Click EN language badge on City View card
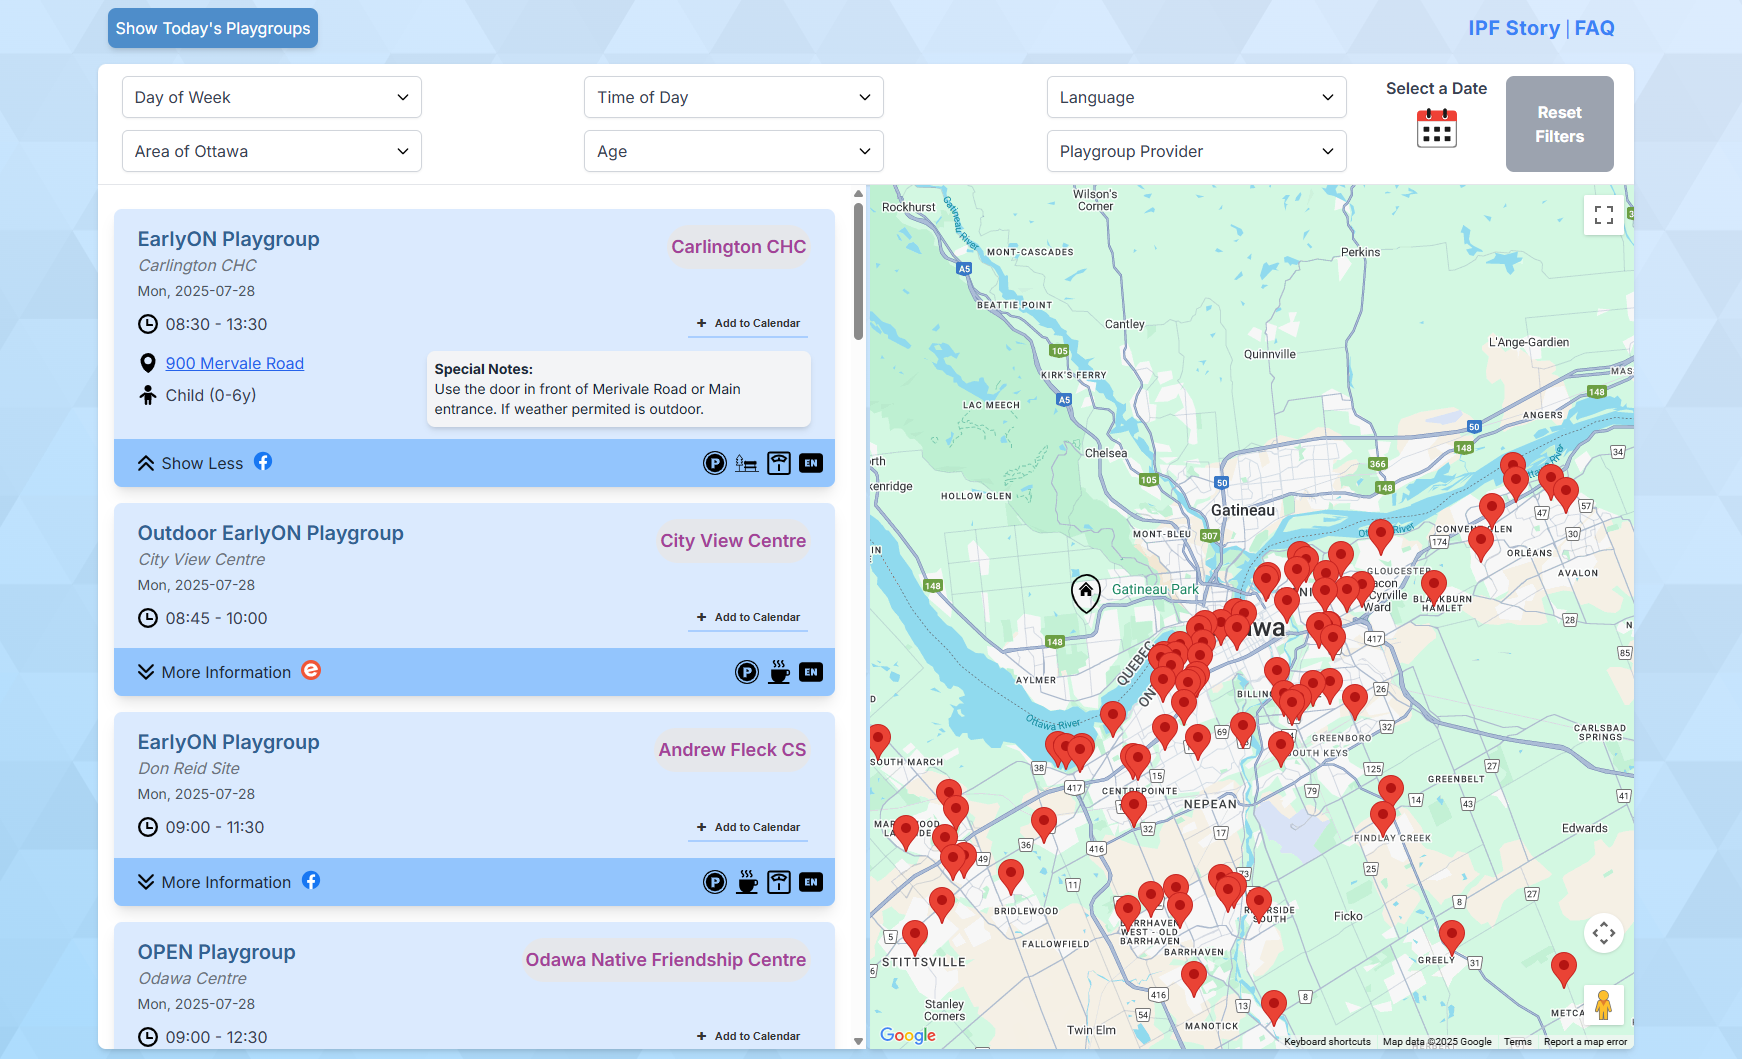This screenshot has height=1059, width=1742. click(811, 672)
